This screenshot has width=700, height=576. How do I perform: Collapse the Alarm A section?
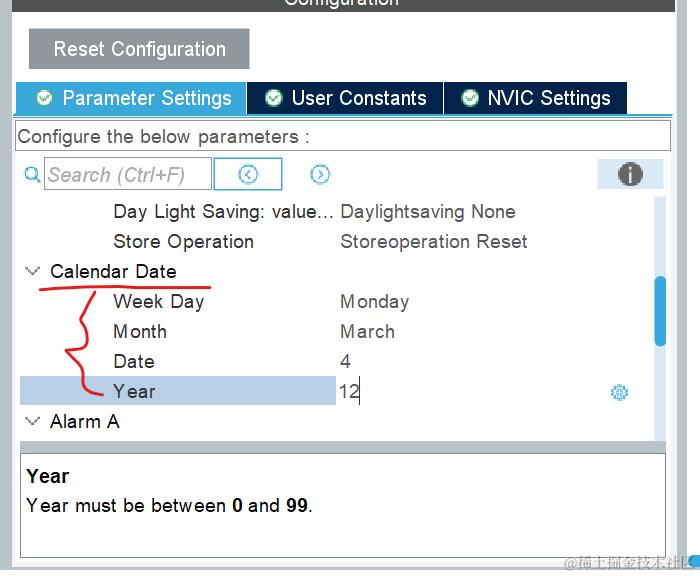[32, 421]
